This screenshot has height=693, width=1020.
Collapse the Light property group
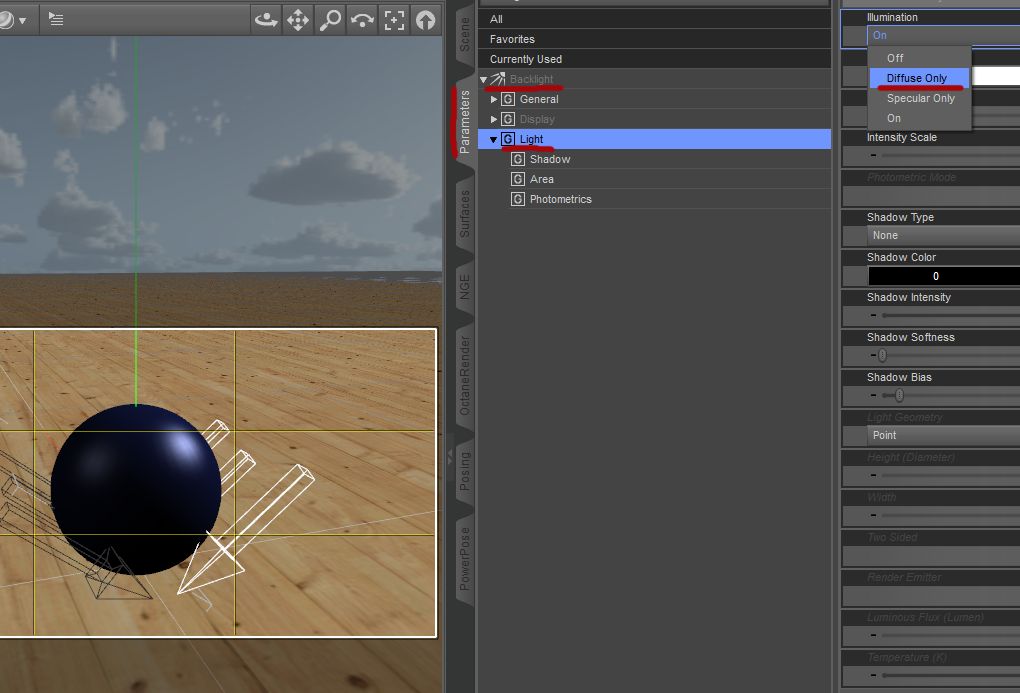494,139
